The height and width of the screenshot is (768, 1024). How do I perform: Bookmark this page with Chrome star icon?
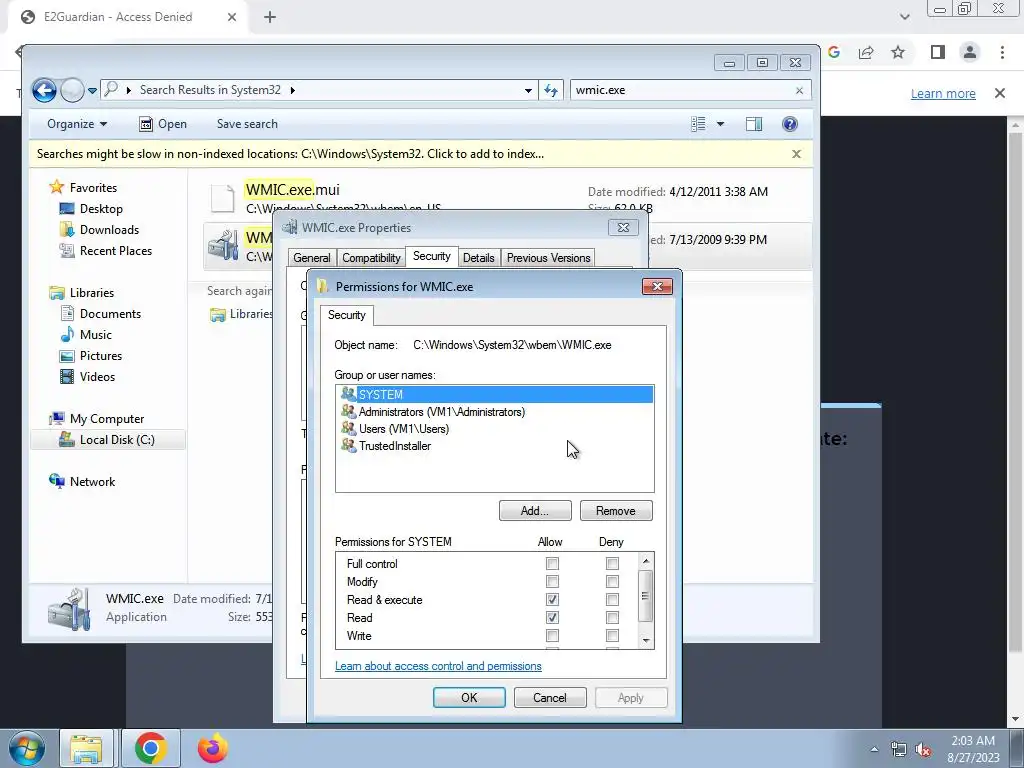pyautogui.click(x=898, y=52)
